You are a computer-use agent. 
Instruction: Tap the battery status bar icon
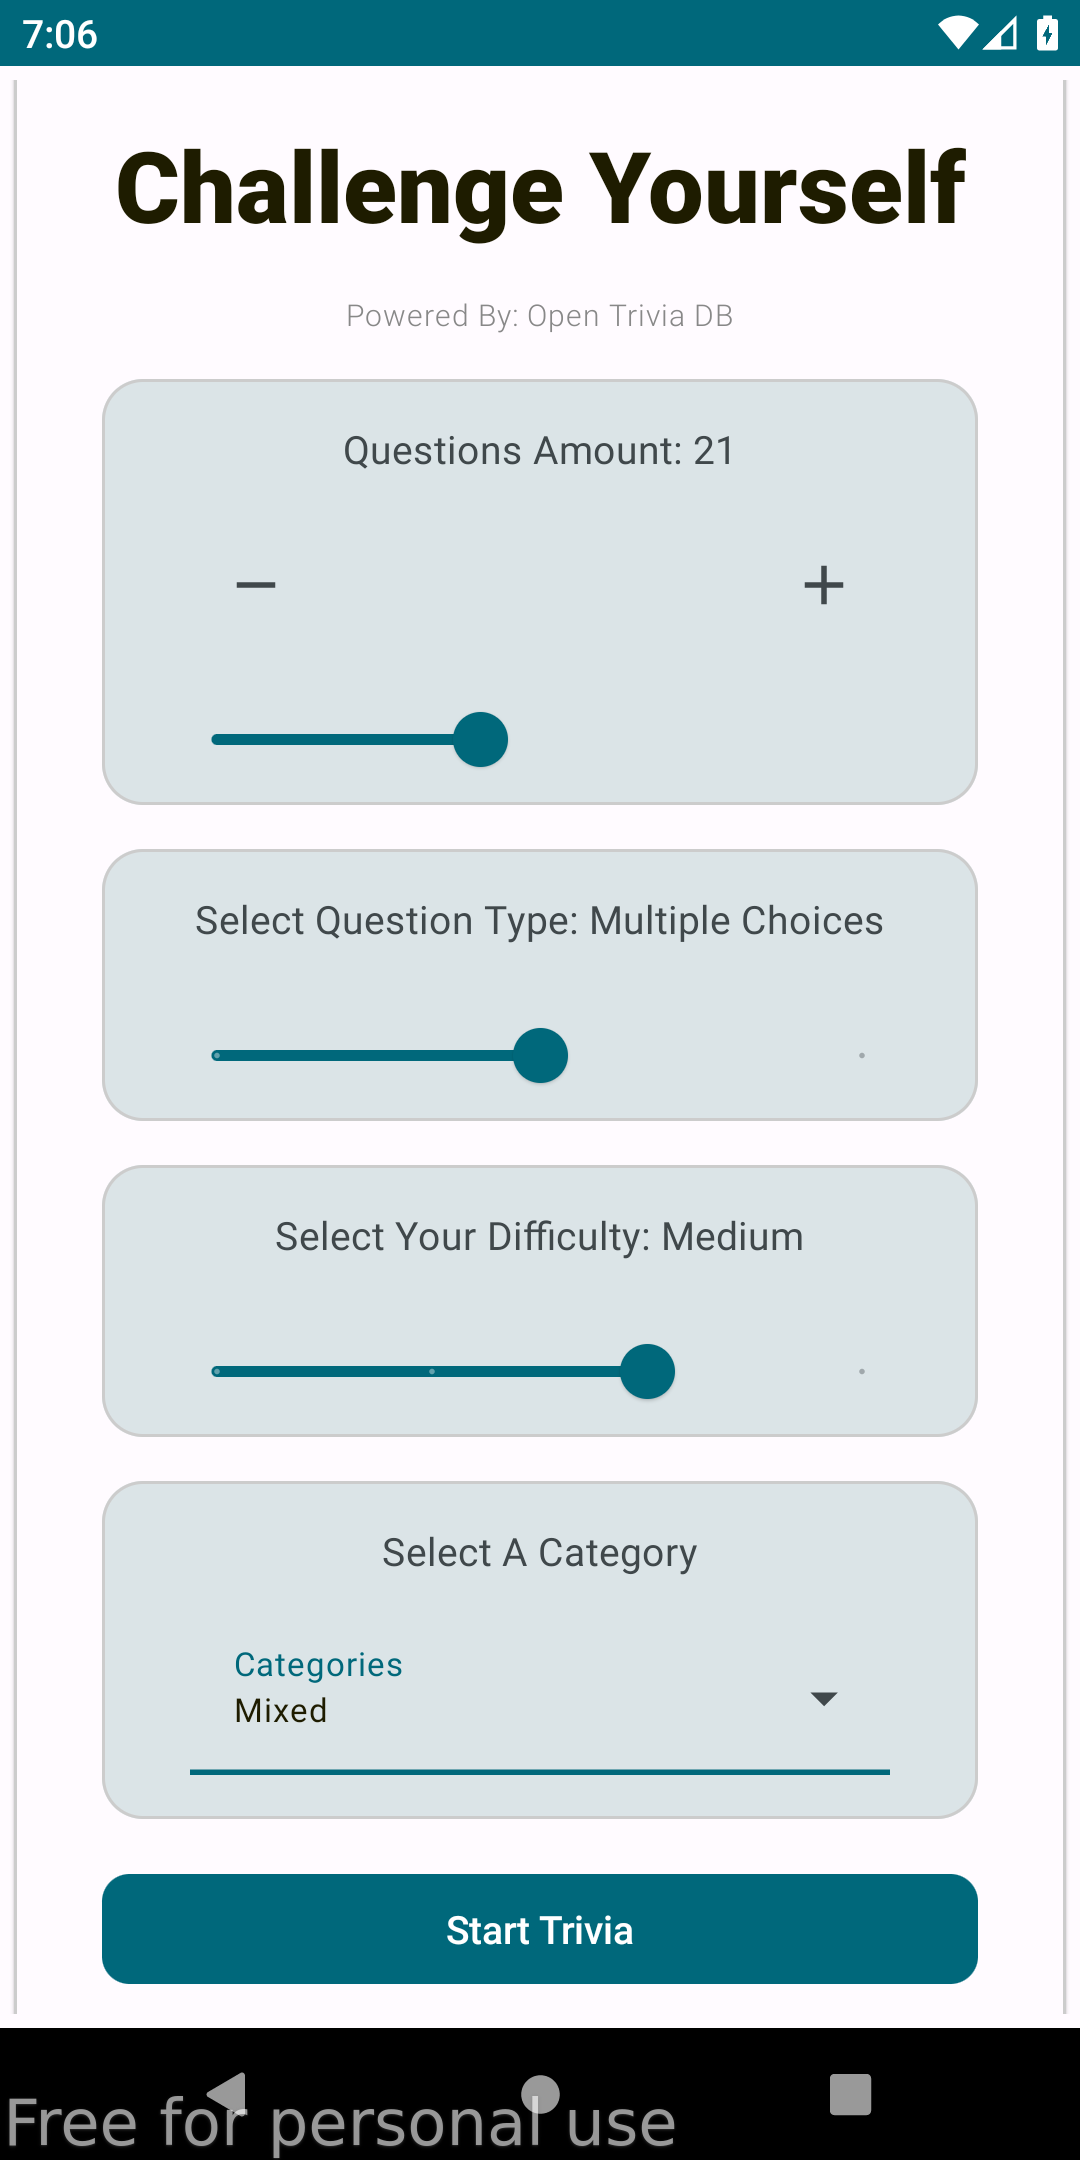(x=1047, y=34)
